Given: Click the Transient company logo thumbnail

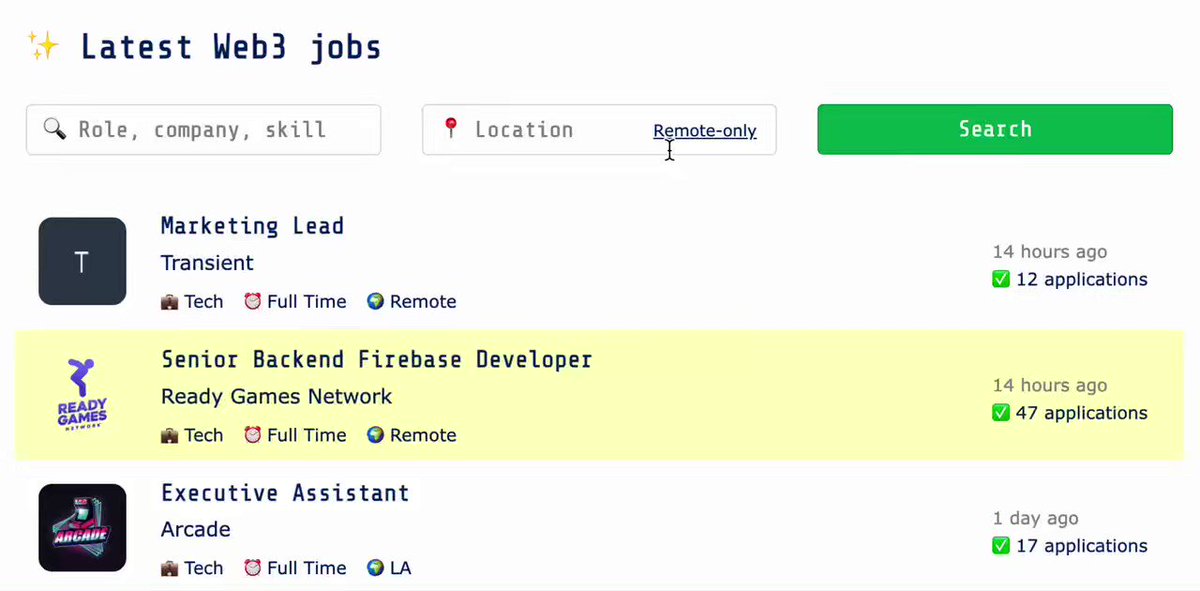Looking at the screenshot, I should [x=82, y=261].
